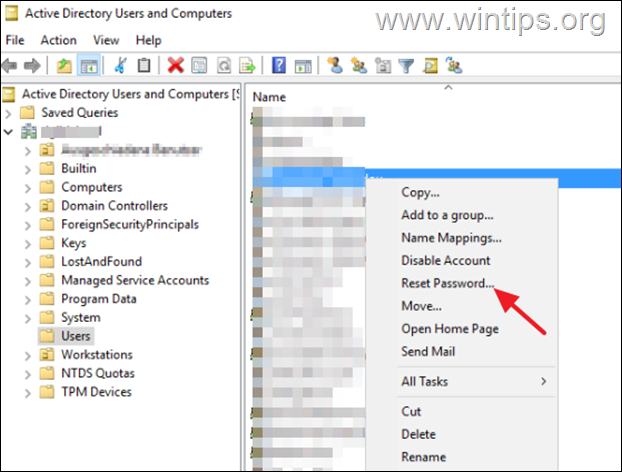Choose Delete from context menu
Image resolution: width=622 pixels, height=472 pixels.
(x=419, y=434)
